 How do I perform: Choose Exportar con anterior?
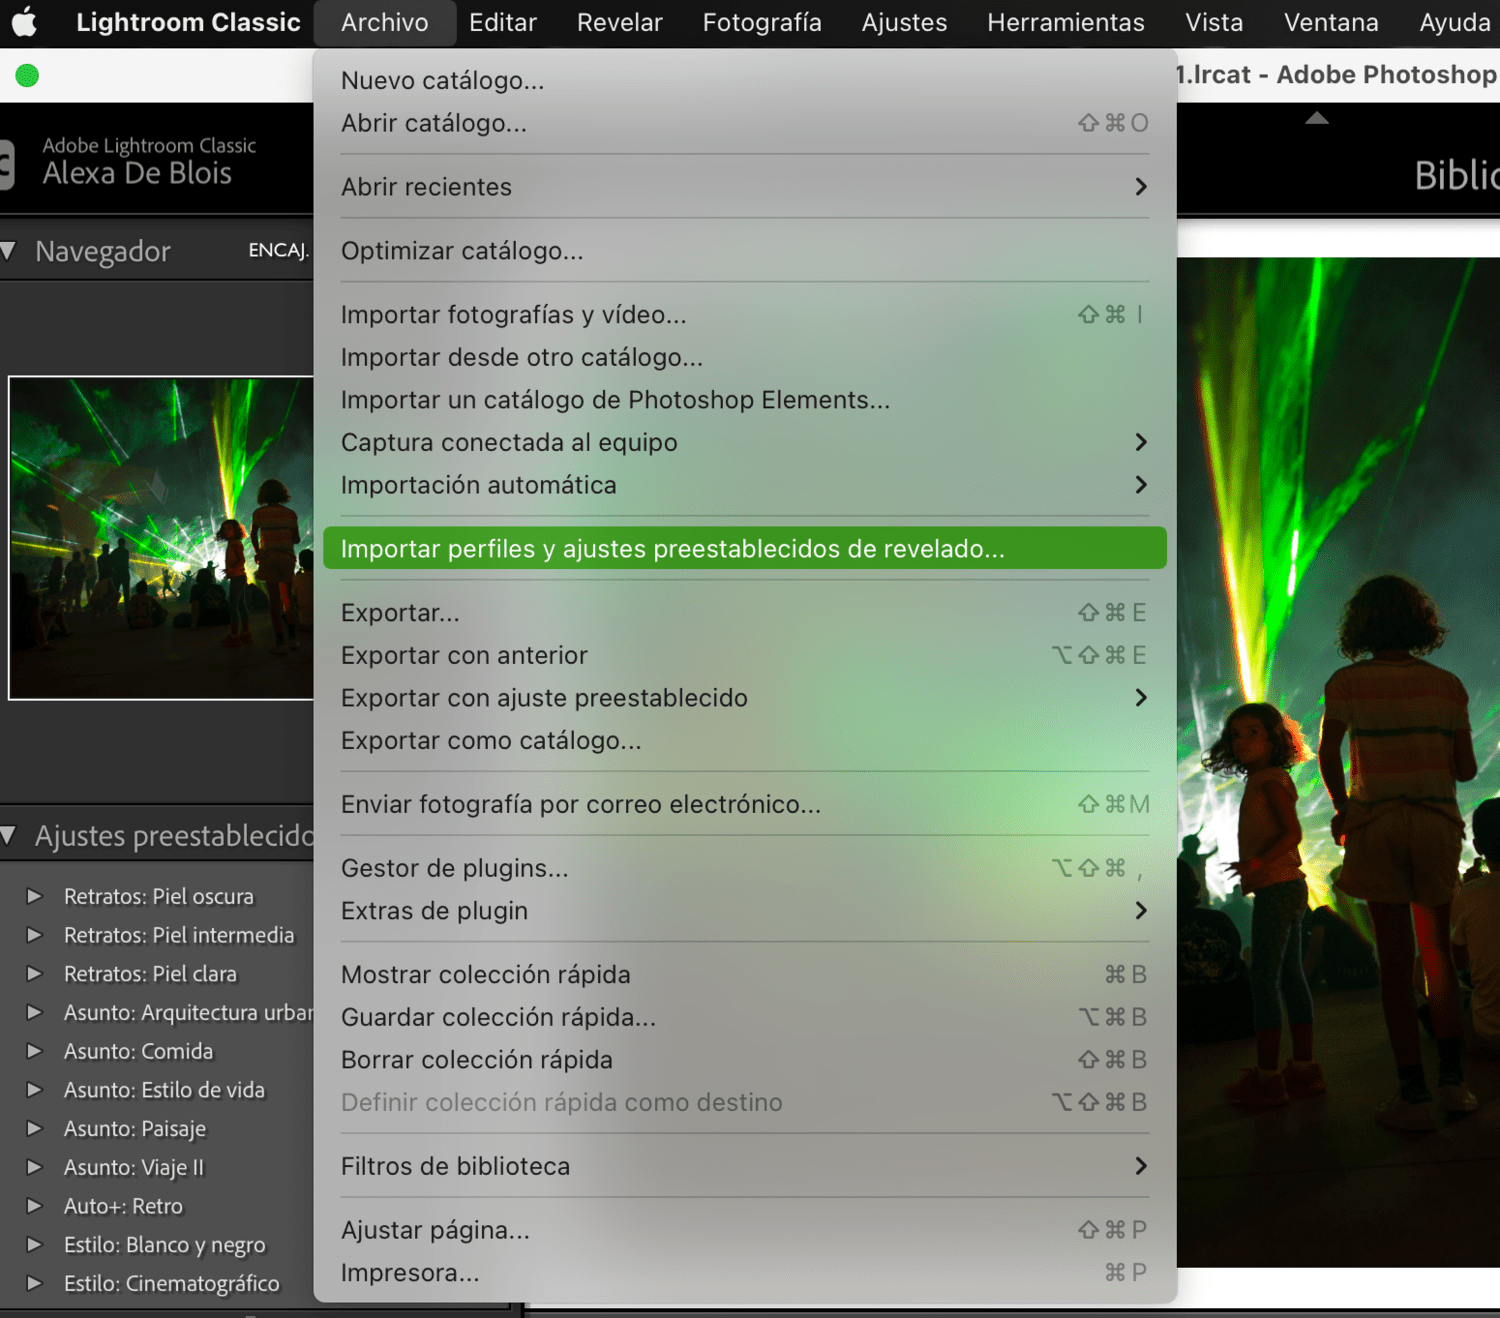[x=745, y=656]
